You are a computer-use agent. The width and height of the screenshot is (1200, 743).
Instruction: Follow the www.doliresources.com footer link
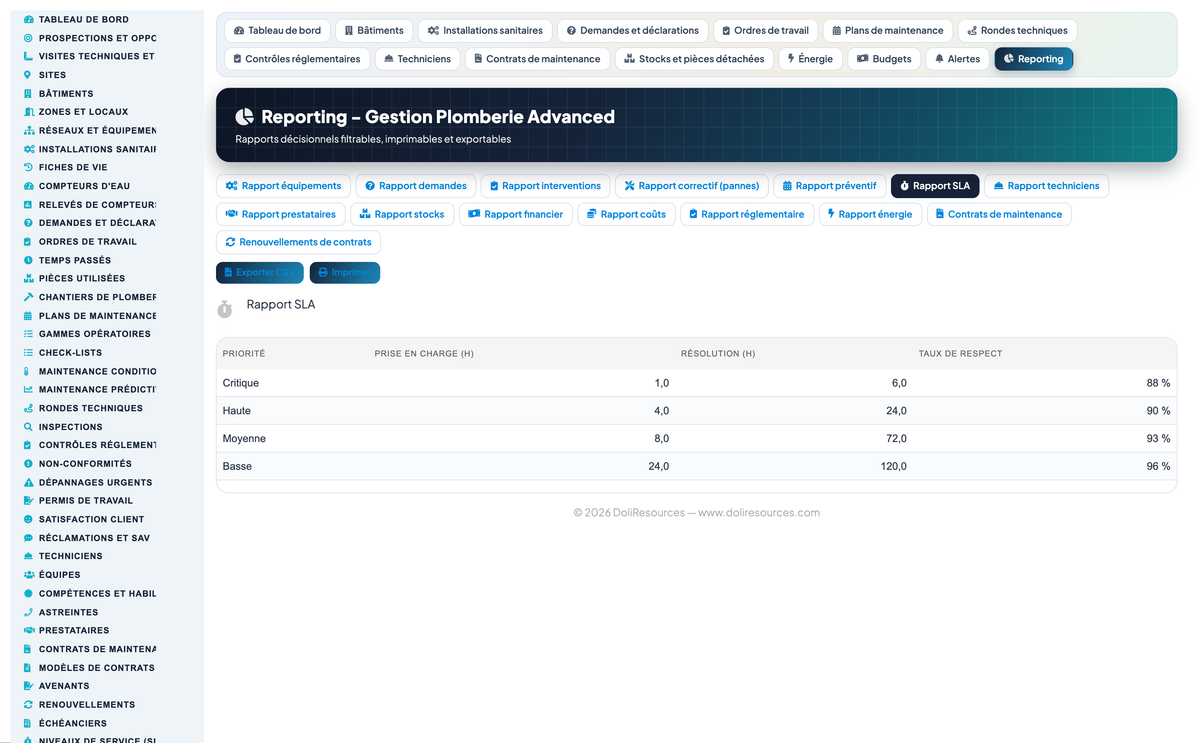(x=759, y=513)
